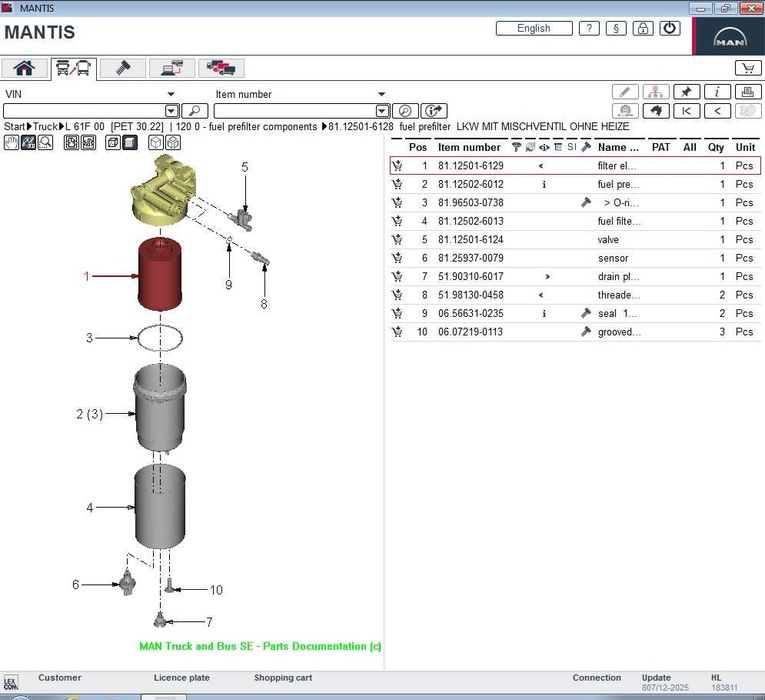Image resolution: width=765 pixels, height=700 pixels.
Task: Click the brake disc/wheel icon
Action: coord(624,111)
